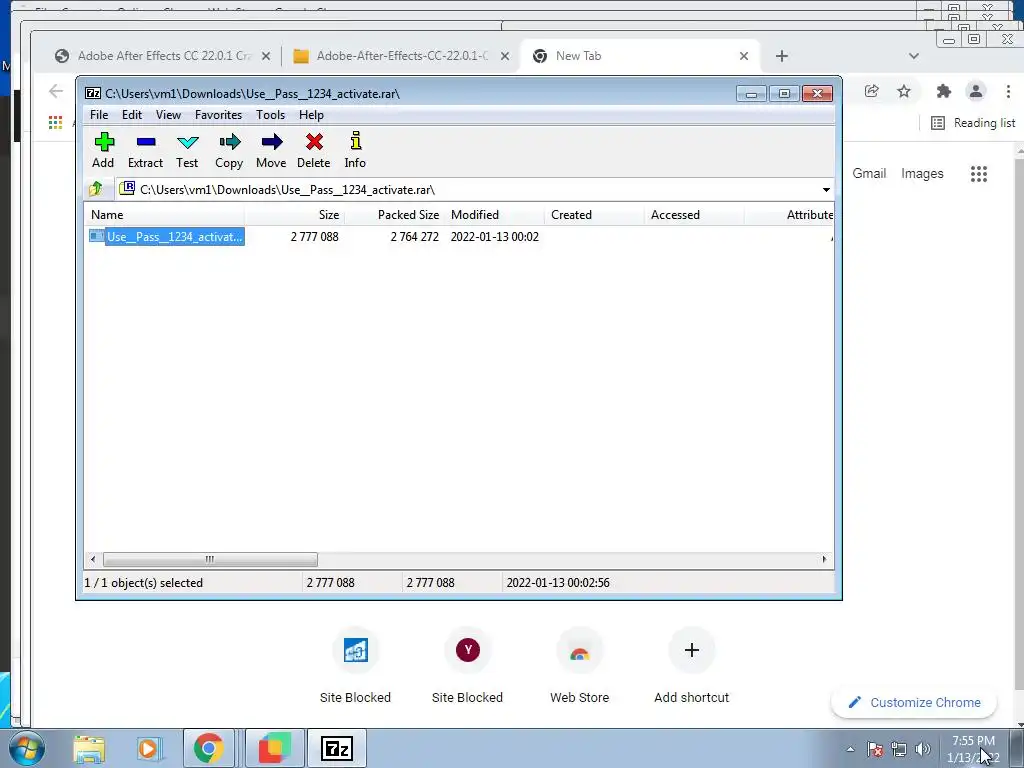
Task: Click the Add shortcut tile
Action: 692,665
